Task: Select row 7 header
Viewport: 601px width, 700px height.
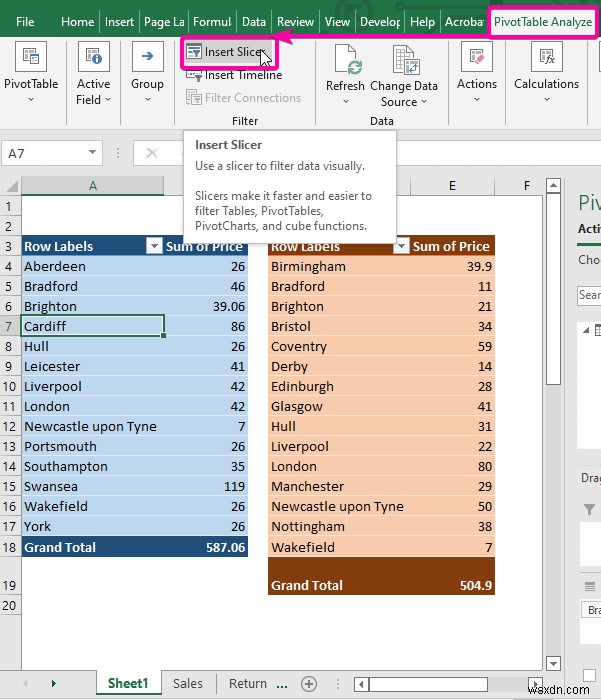Action: click(x=10, y=326)
